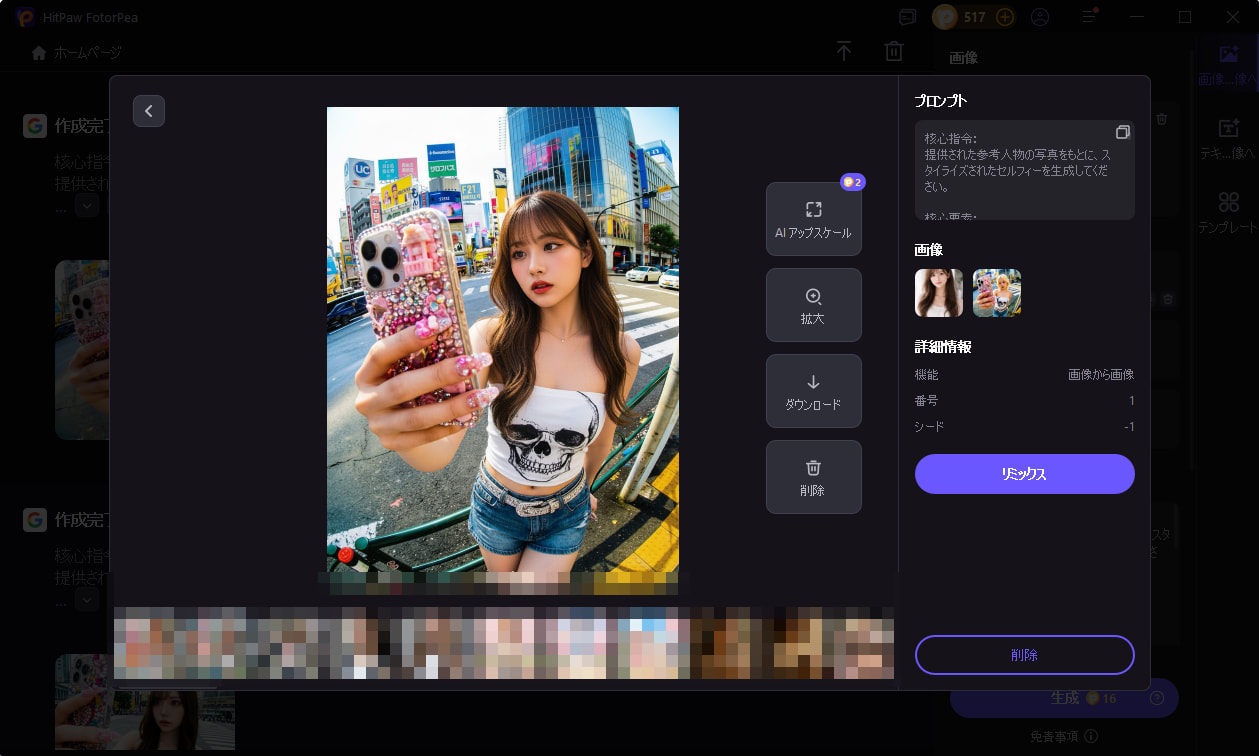
Task: Click the 拡大 zoom button
Action: pos(813,305)
